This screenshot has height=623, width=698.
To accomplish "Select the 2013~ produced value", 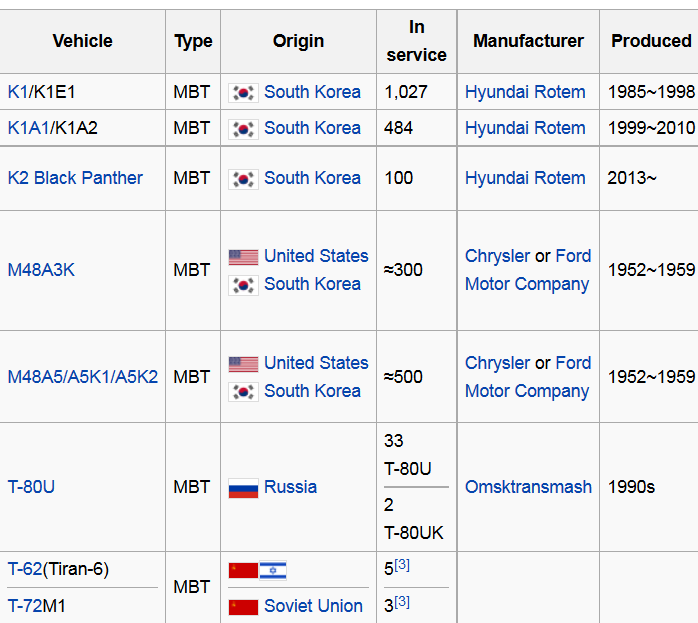I will (x=632, y=178).
